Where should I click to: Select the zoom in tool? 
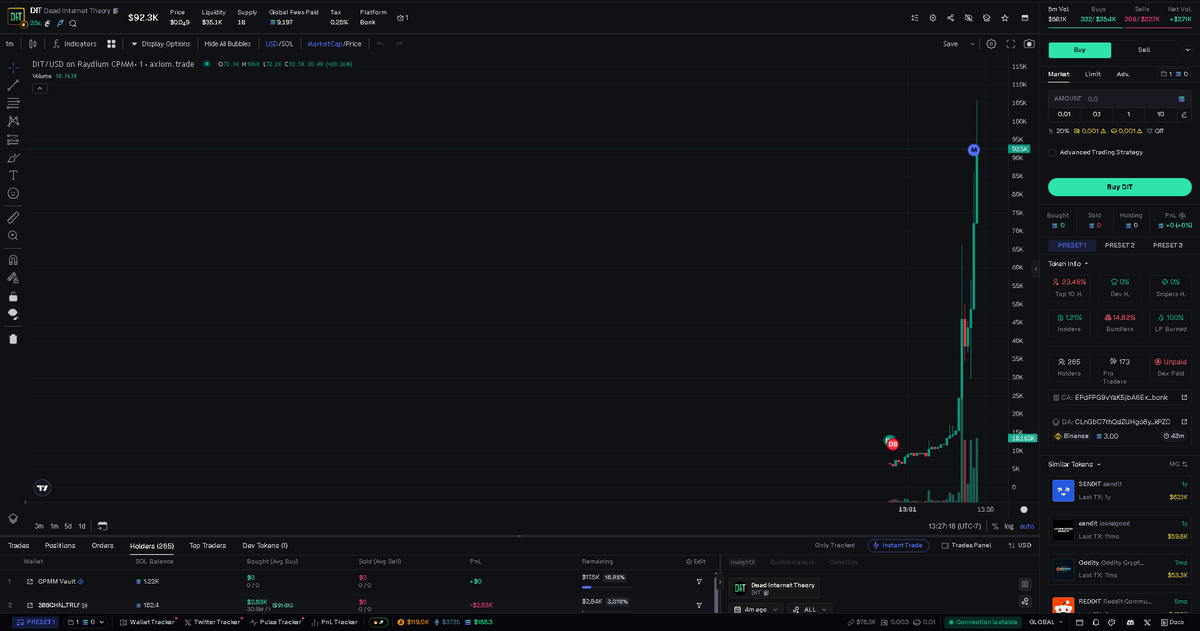pyautogui.click(x=13, y=235)
